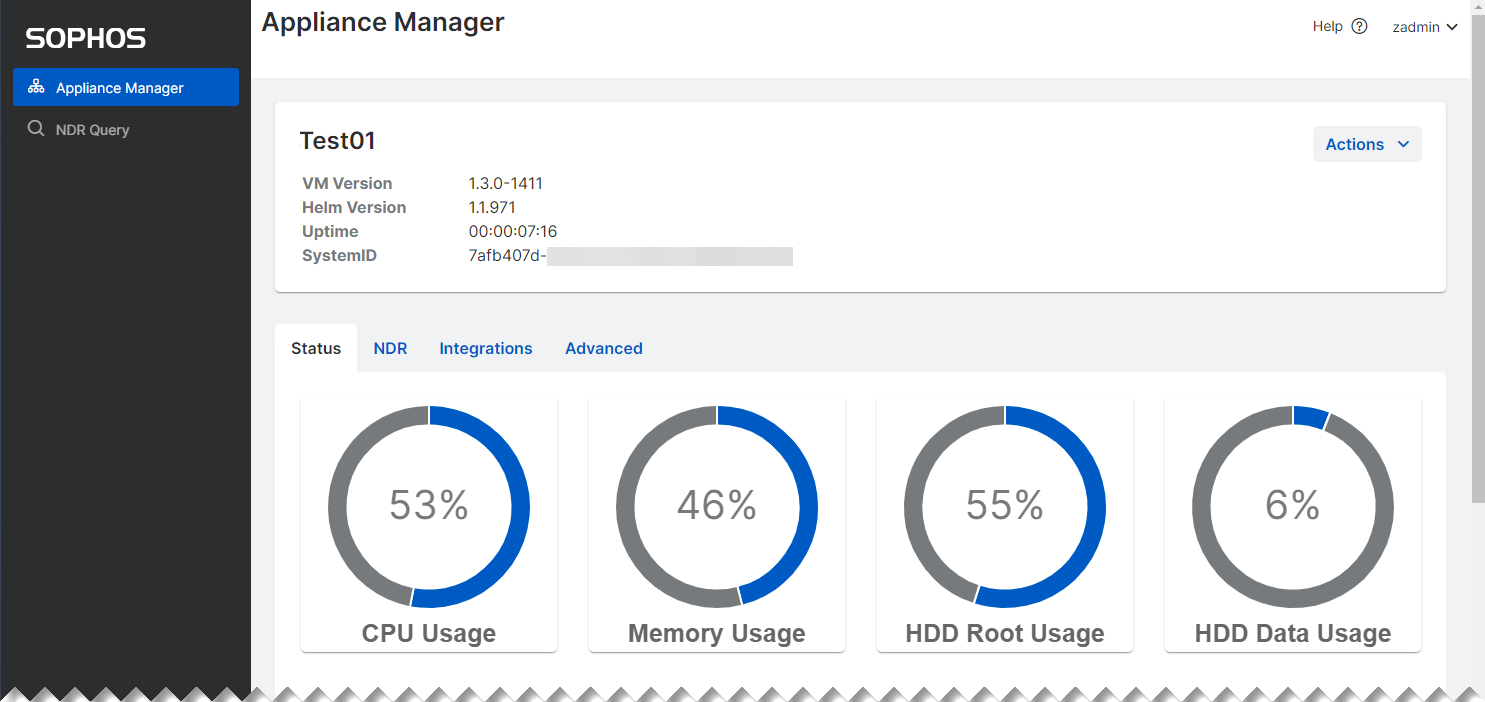Click the vertical page scrollbar
Image resolution: width=1485 pixels, height=702 pixels.
click(x=1478, y=250)
